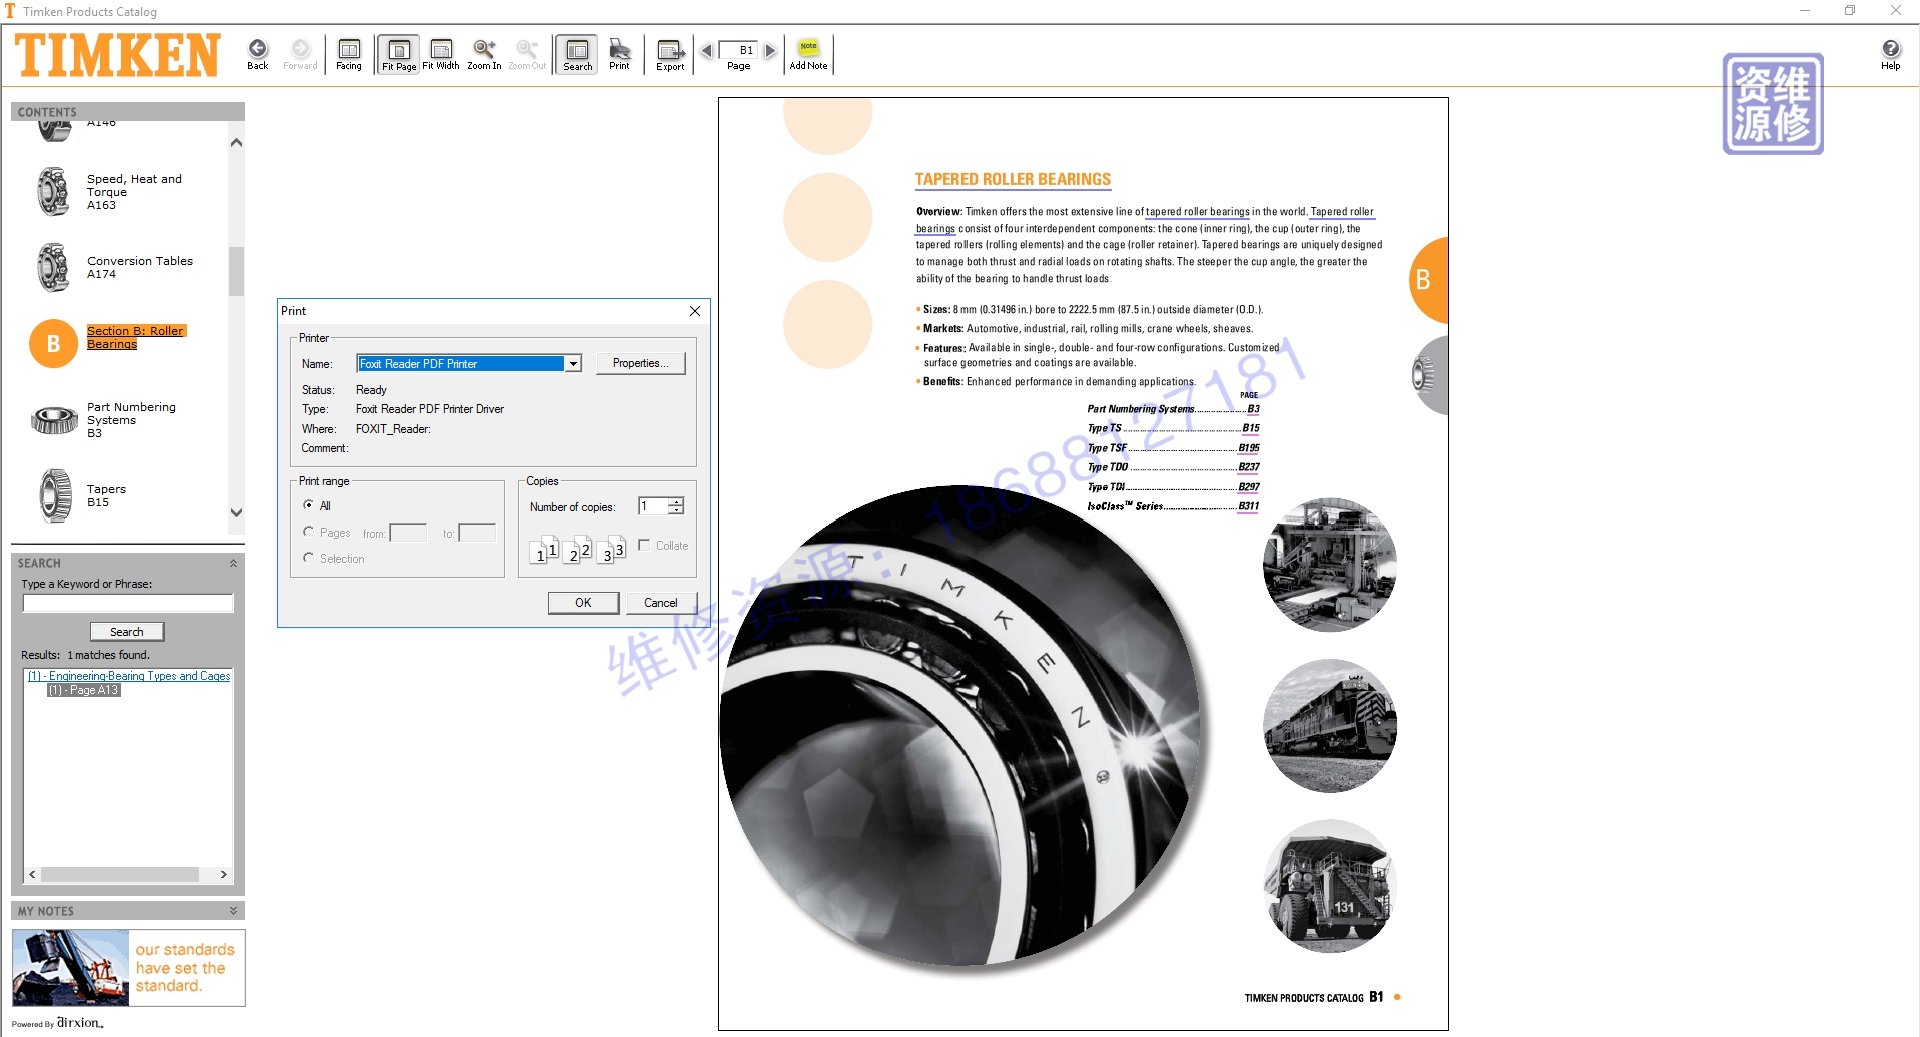Open the Help icon
The height and width of the screenshot is (1037, 1920).
tap(1890, 50)
